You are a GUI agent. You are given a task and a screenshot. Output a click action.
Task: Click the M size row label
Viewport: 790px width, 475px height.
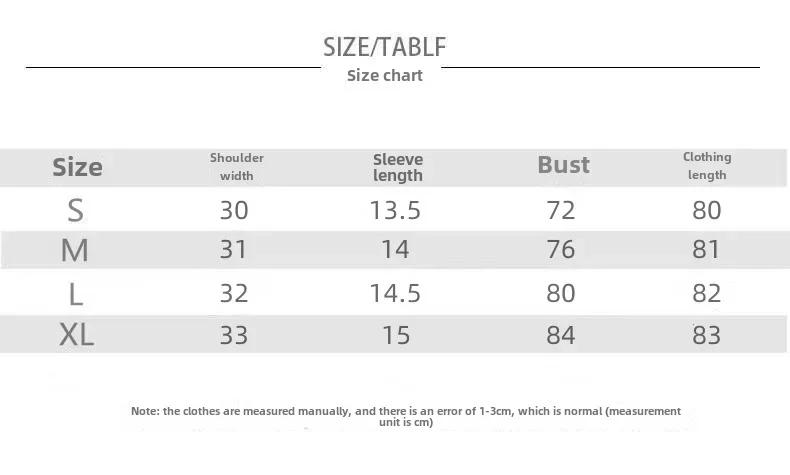[x=75, y=250]
